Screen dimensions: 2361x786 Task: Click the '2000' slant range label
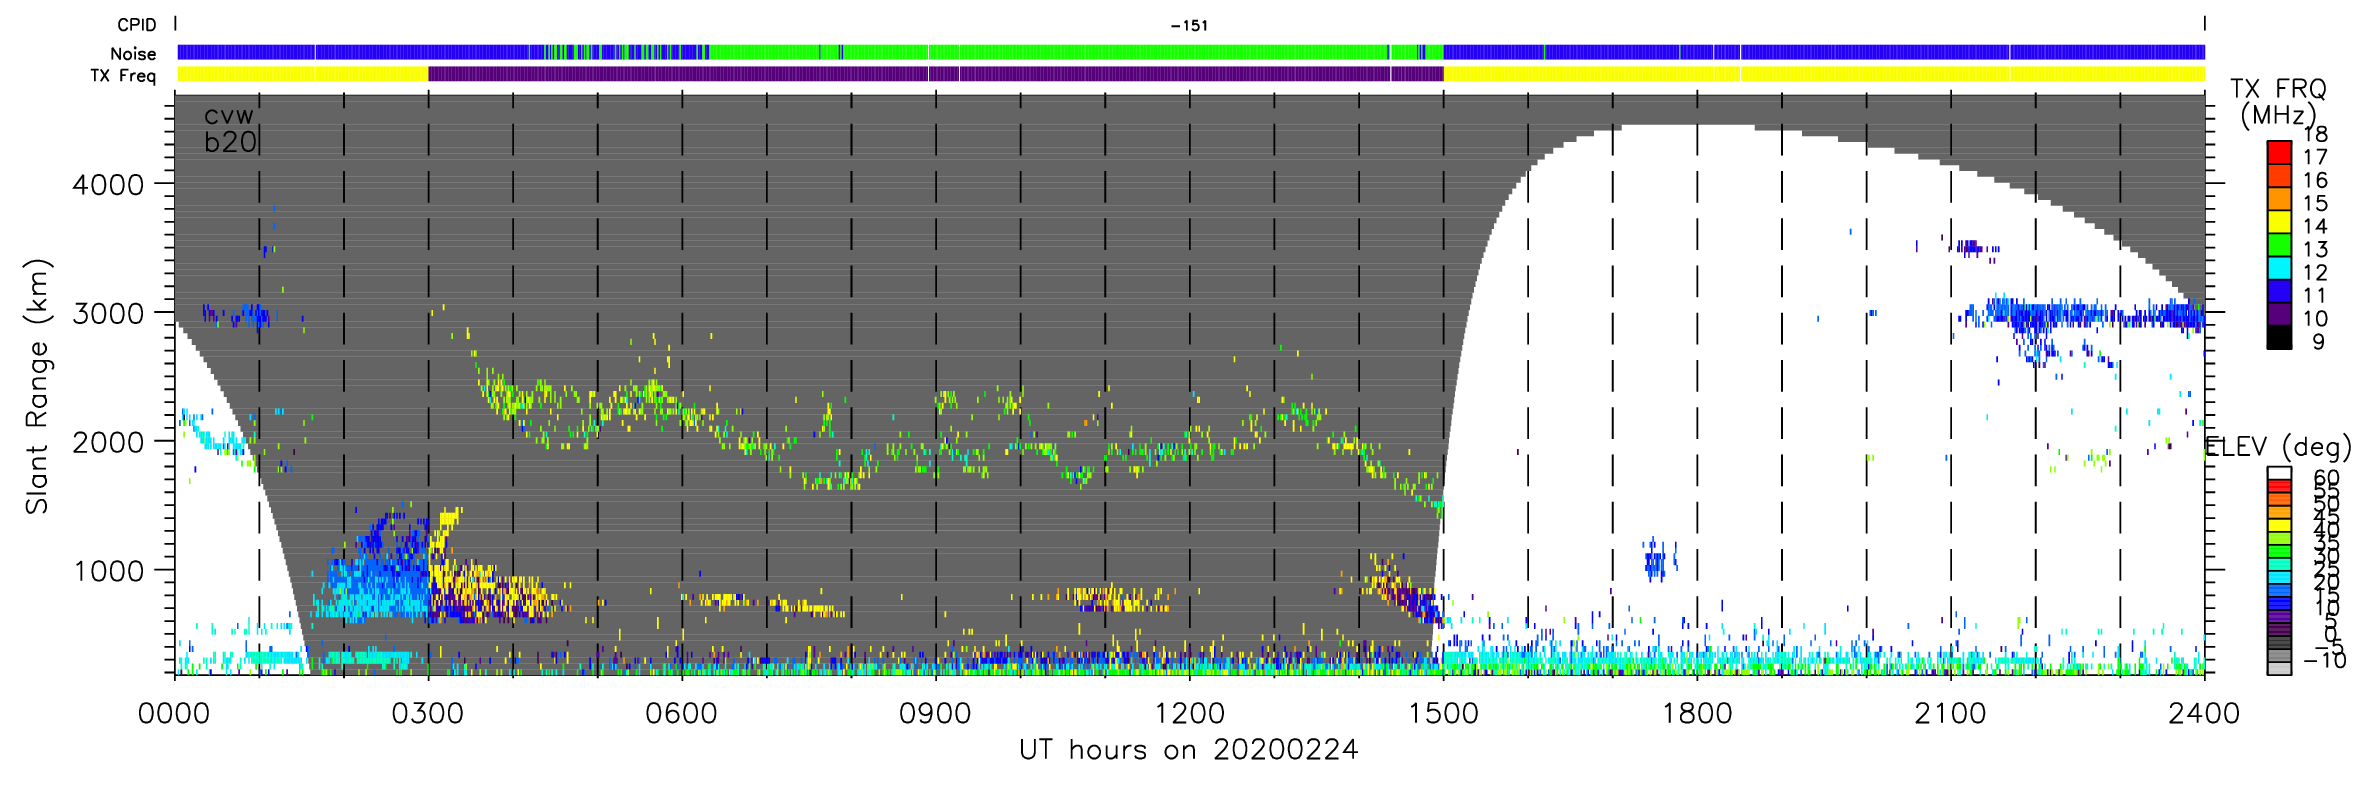click(x=108, y=443)
